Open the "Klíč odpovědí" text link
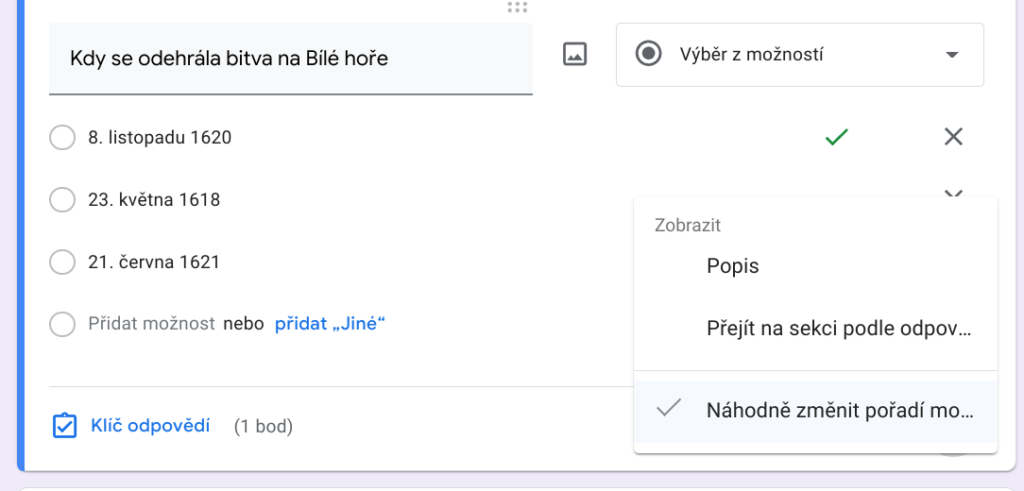 (150, 426)
